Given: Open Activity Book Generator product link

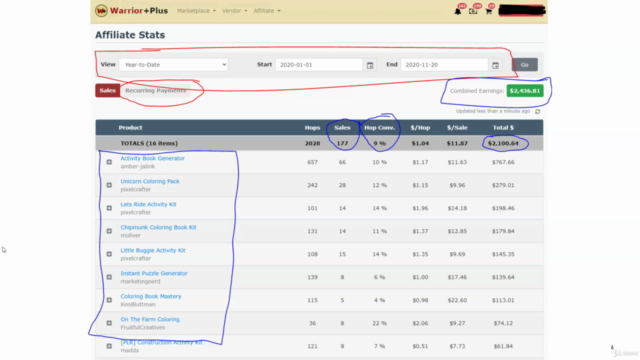Looking at the screenshot, I should (152, 158).
